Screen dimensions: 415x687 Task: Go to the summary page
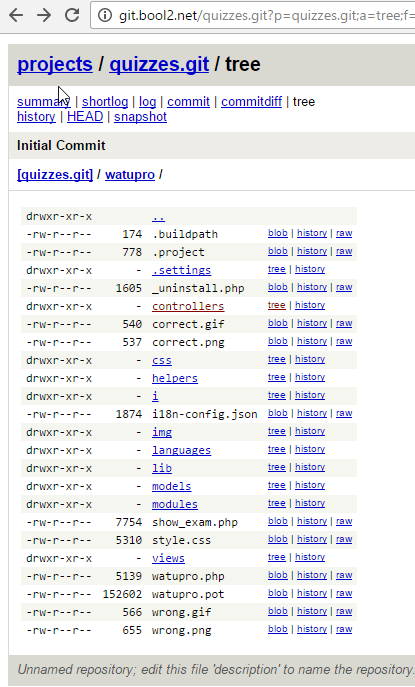click(x=43, y=102)
